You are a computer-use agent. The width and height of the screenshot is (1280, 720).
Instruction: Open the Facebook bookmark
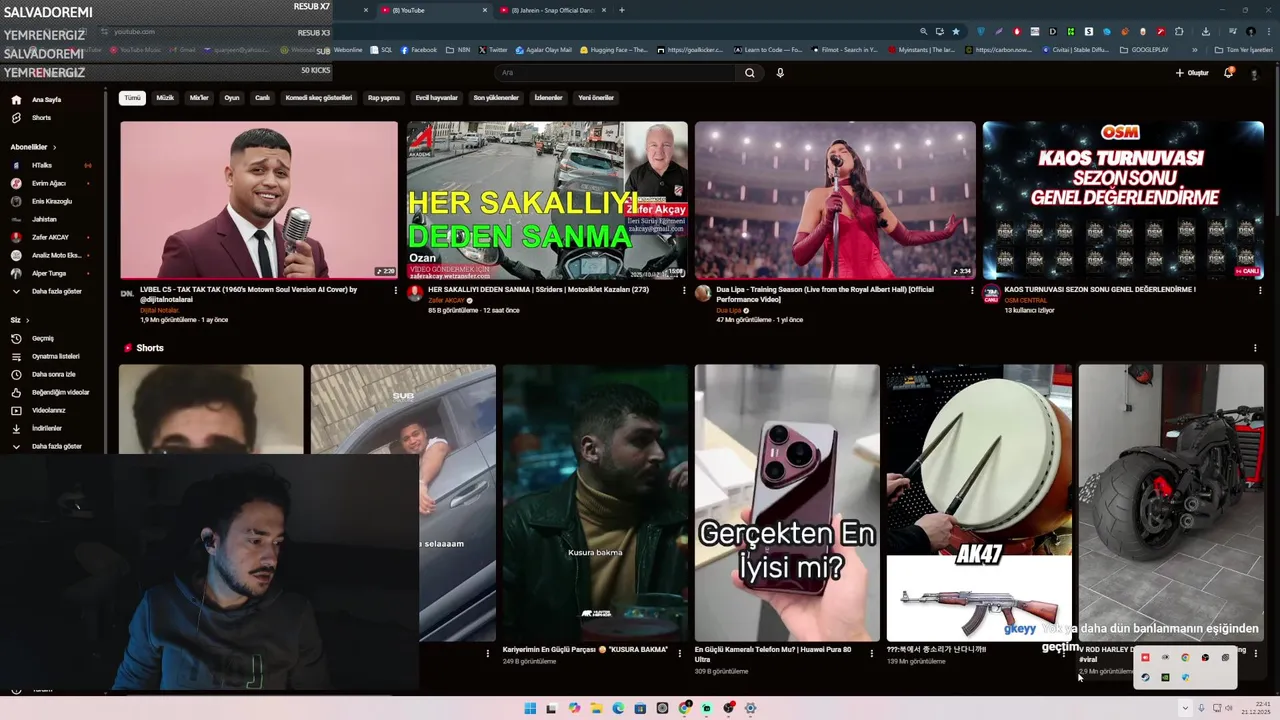coord(419,49)
